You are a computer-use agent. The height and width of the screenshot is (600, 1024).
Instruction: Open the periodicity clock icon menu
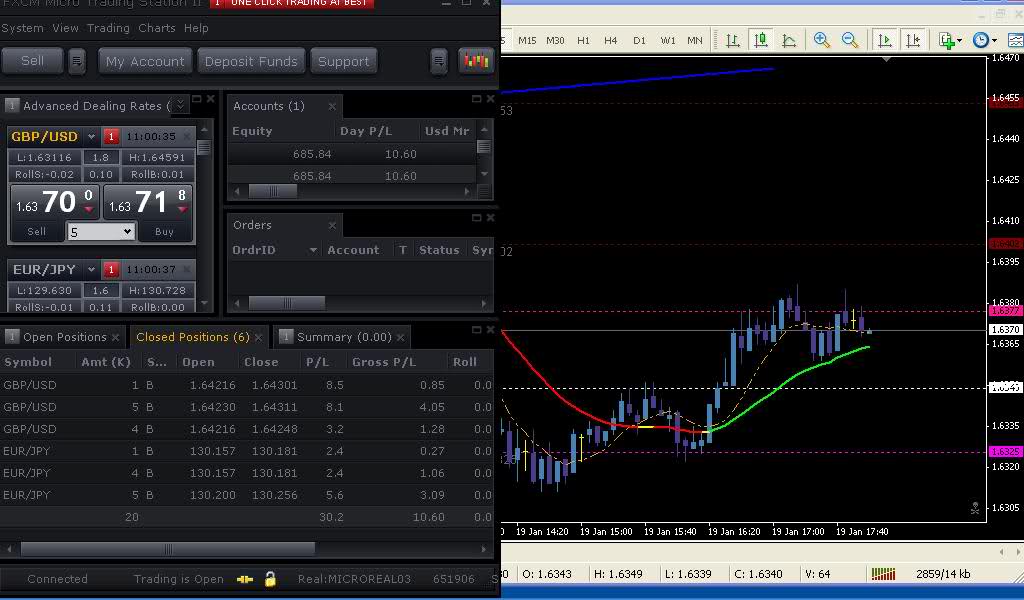tap(983, 40)
